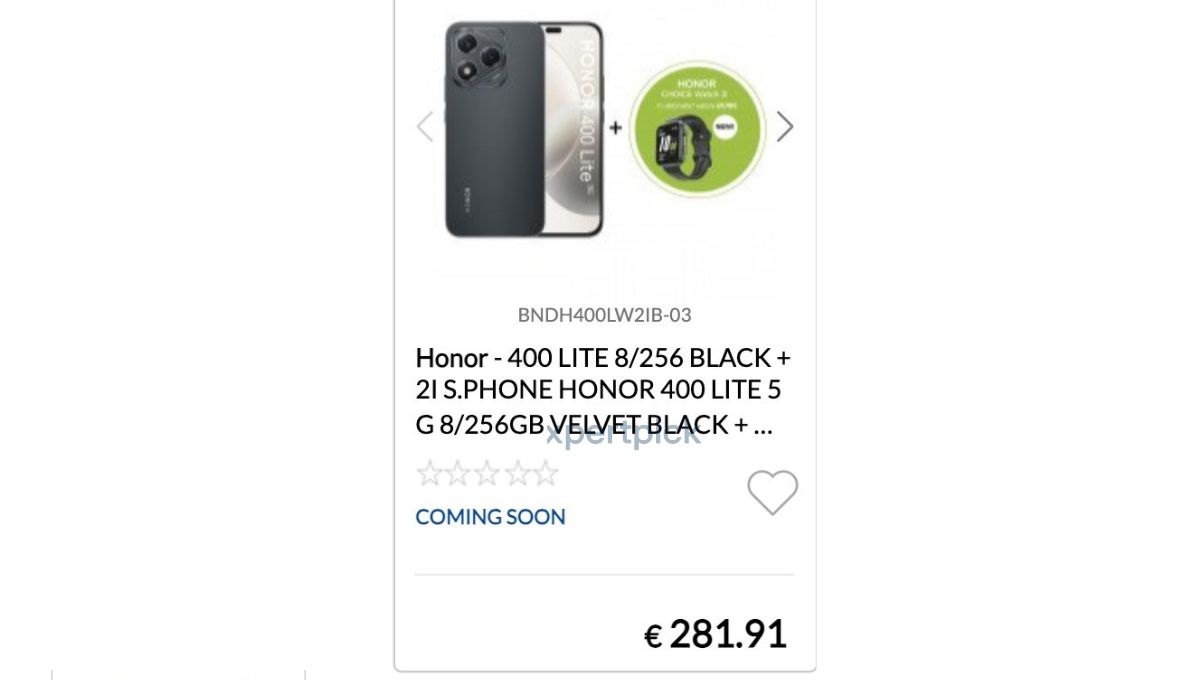Image resolution: width=1200 pixels, height=680 pixels.
Task: Click the € 281.91 price
Action: (x=716, y=634)
